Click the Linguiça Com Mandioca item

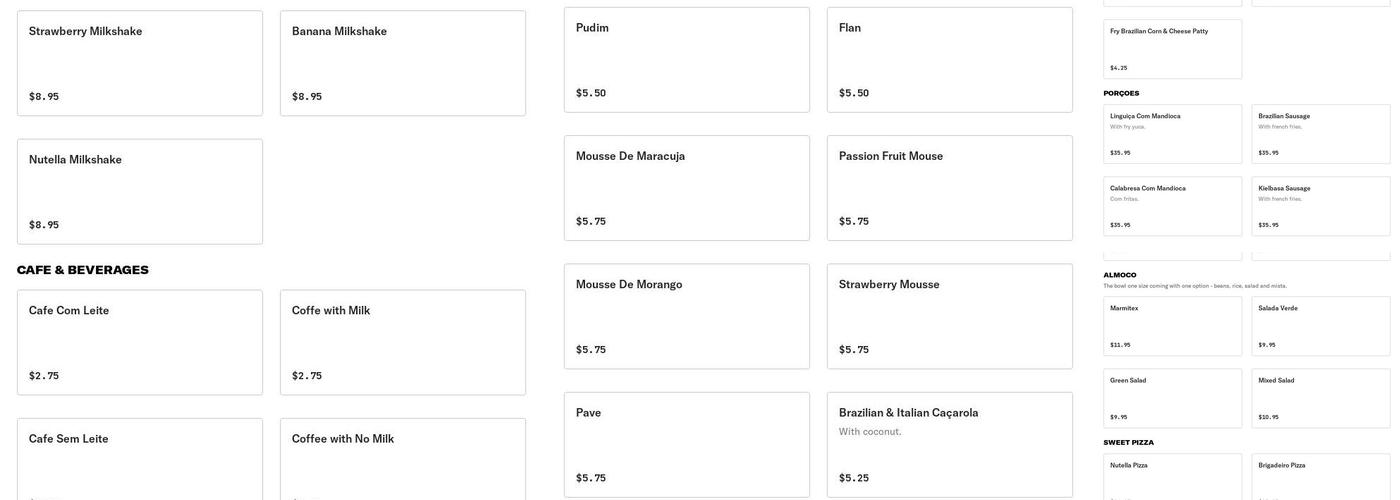(x=1172, y=134)
